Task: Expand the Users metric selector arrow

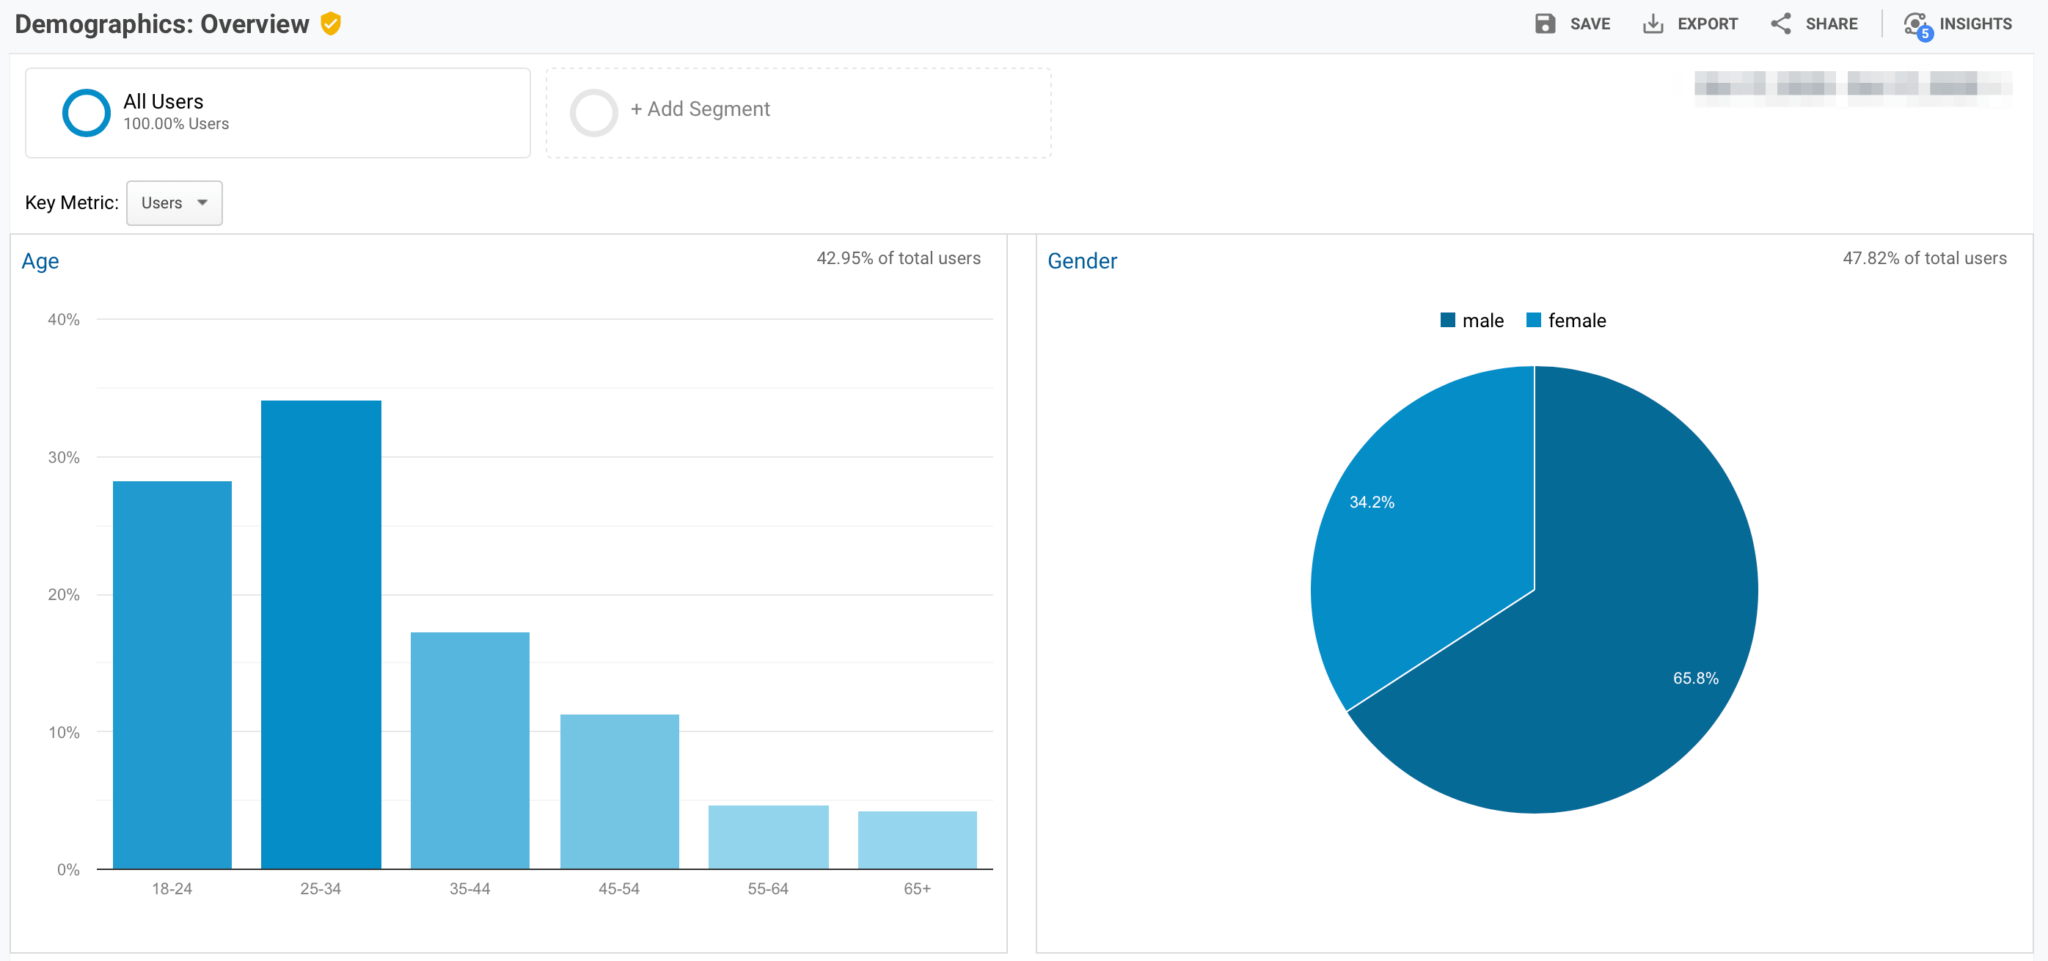Action: click(203, 202)
